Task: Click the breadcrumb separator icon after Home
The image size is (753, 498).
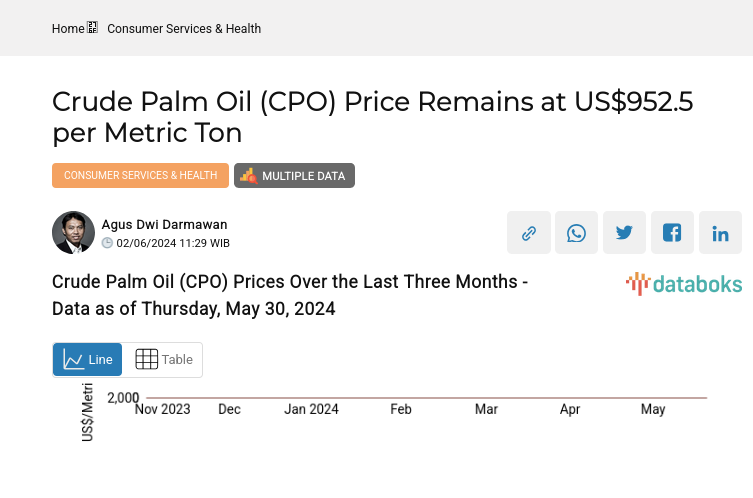Action: [x=93, y=29]
